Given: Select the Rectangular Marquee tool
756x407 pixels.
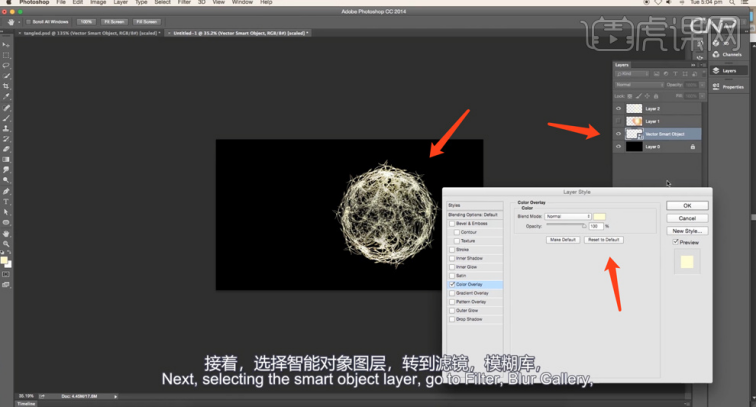Looking at the screenshot, I should (6, 55).
